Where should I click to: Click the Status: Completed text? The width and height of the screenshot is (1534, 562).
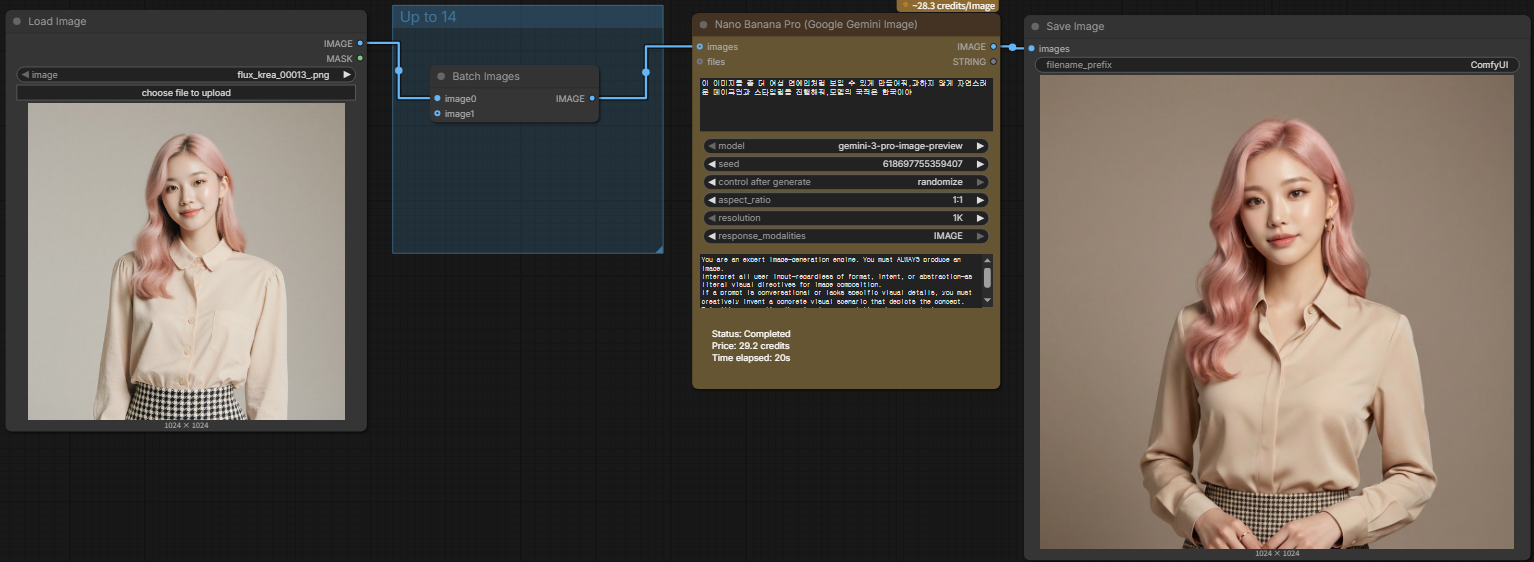click(x=751, y=334)
